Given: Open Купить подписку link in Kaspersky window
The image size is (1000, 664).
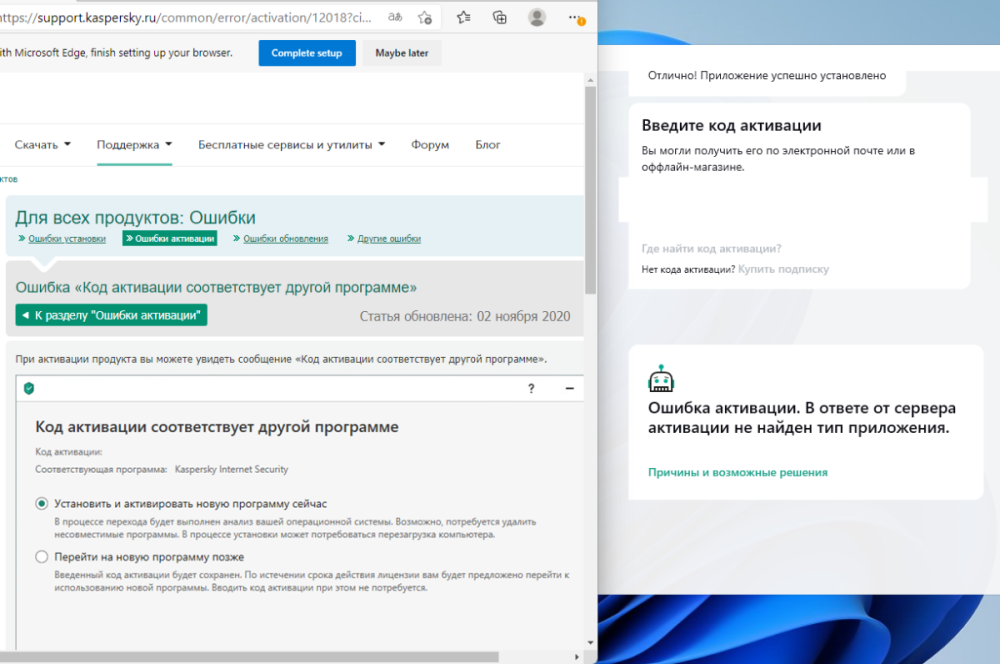Looking at the screenshot, I should [783, 269].
